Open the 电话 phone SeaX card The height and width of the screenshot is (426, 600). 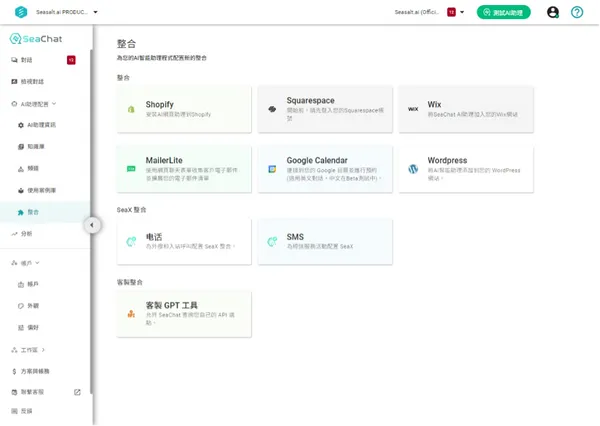[184, 241]
